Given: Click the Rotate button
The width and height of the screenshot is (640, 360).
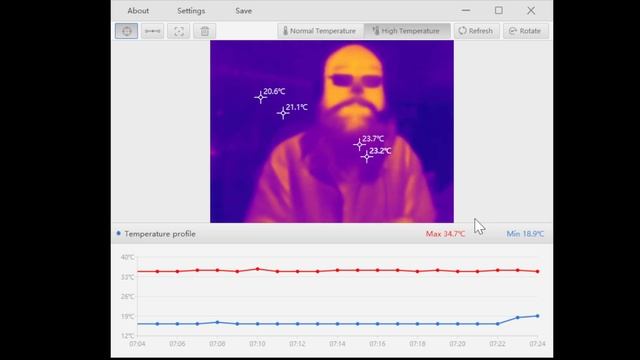Looking at the screenshot, I should pos(526,31).
